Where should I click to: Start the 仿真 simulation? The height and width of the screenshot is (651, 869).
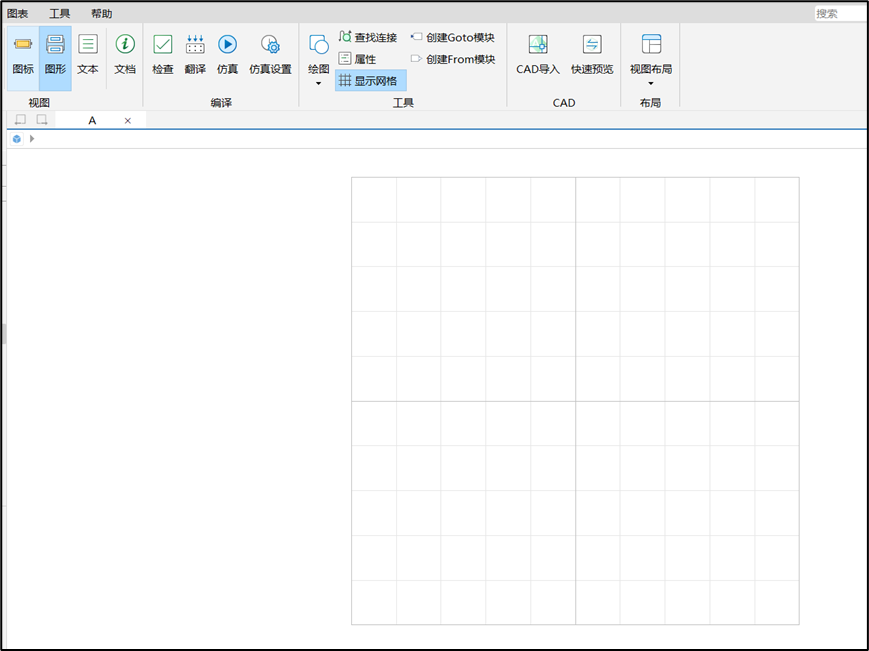[x=227, y=54]
